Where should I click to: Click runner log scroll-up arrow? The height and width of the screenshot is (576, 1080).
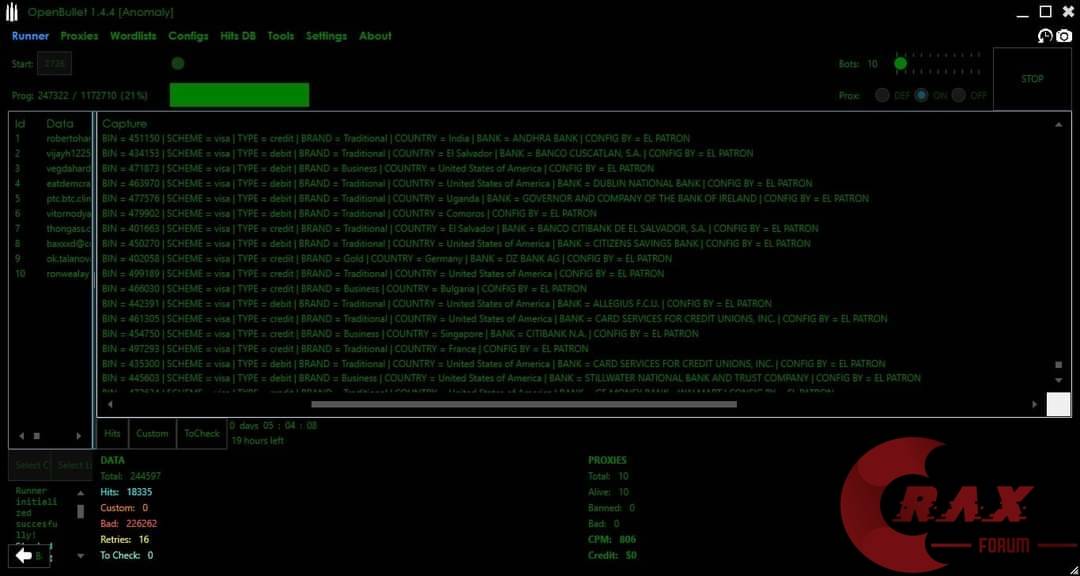tap(81, 493)
